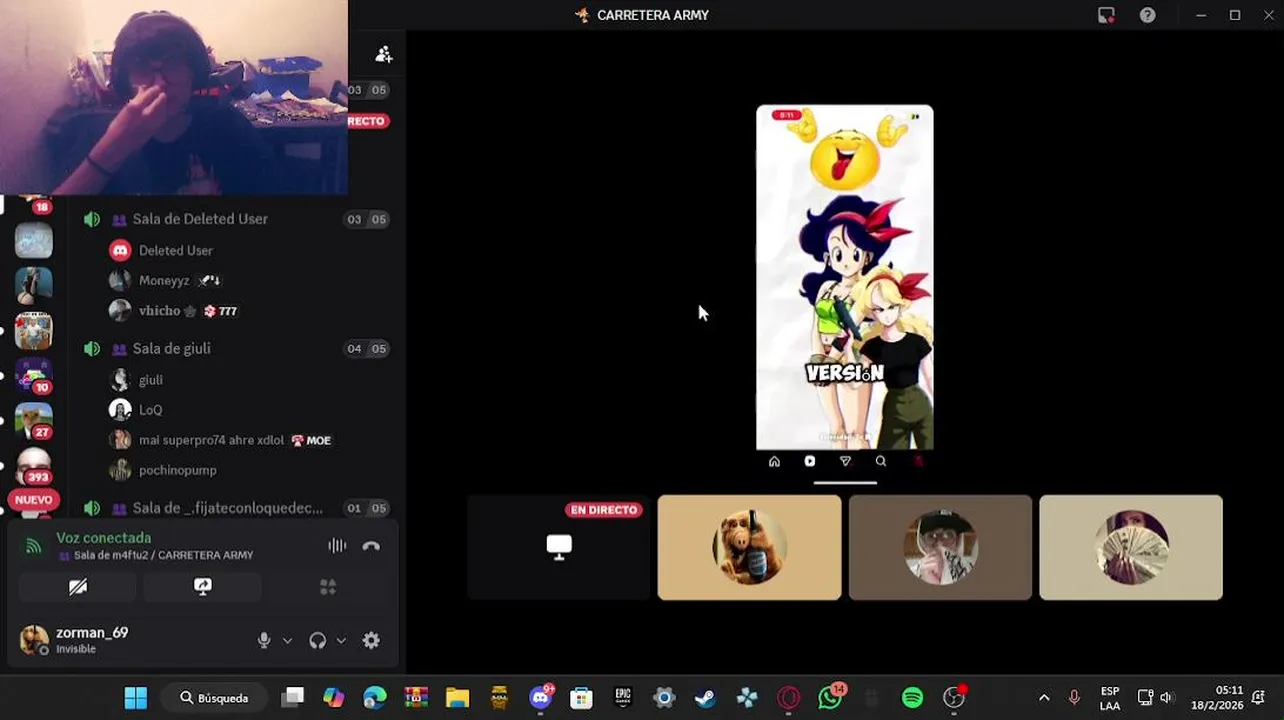The image size is (1284, 720).
Task: Open Discord user settings gear
Action: tap(371, 640)
